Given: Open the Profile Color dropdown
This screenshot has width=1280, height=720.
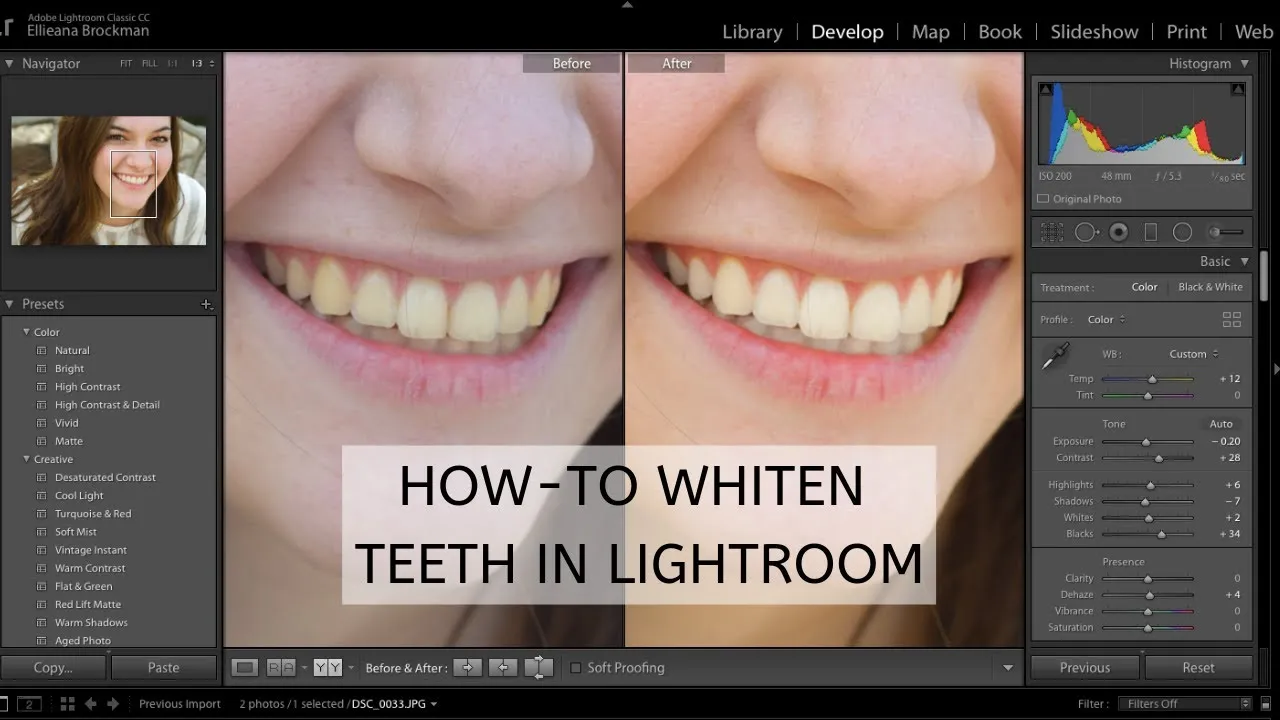Looking at the screenshot, I should pyautogui.click(x=1106, y=320).
